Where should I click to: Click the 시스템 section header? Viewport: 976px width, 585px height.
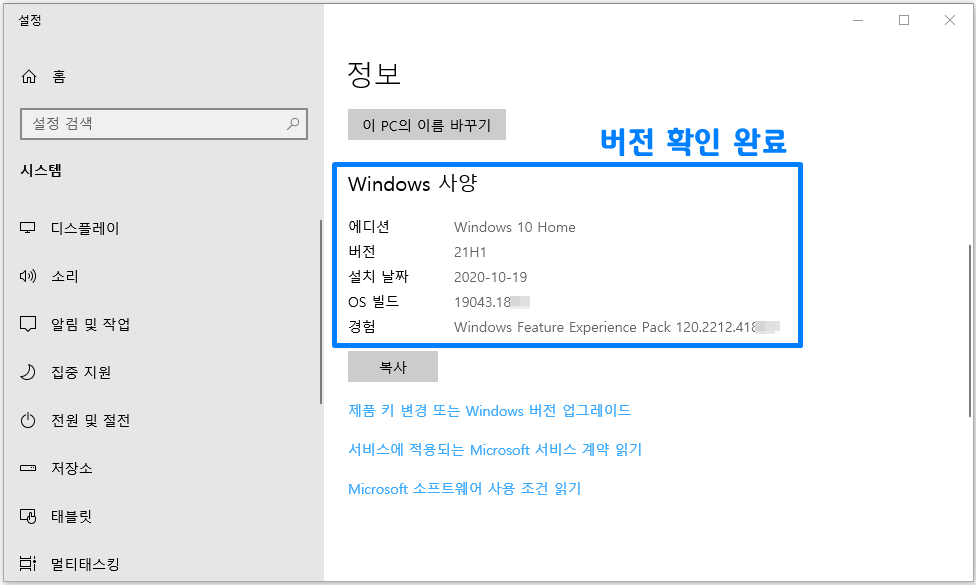(41, 170)
